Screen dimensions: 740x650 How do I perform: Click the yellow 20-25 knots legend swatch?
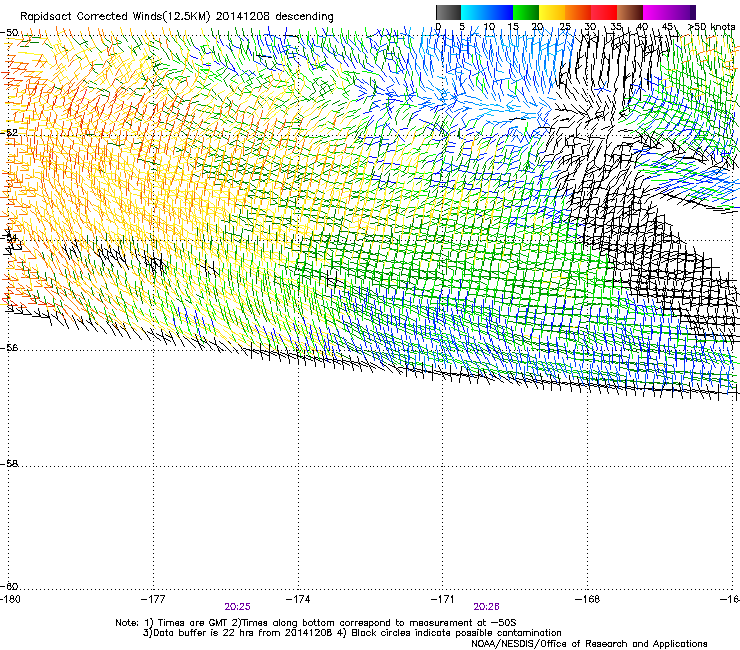[551, 12]
